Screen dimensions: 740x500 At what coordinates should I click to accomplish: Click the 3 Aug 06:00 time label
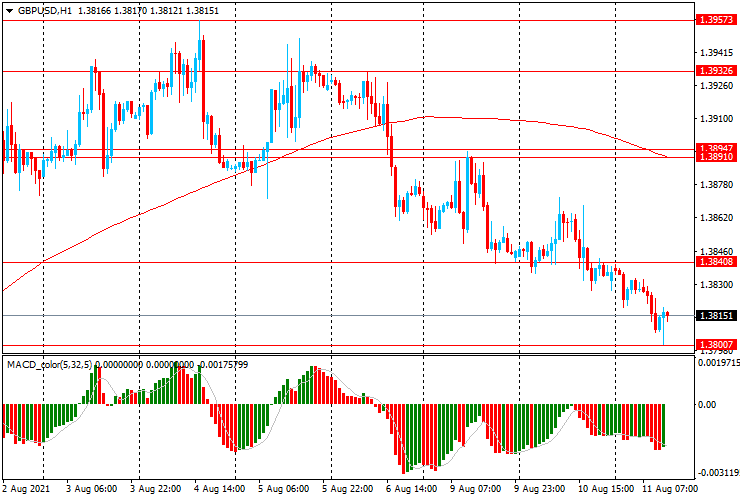click(x=92, y=488)
